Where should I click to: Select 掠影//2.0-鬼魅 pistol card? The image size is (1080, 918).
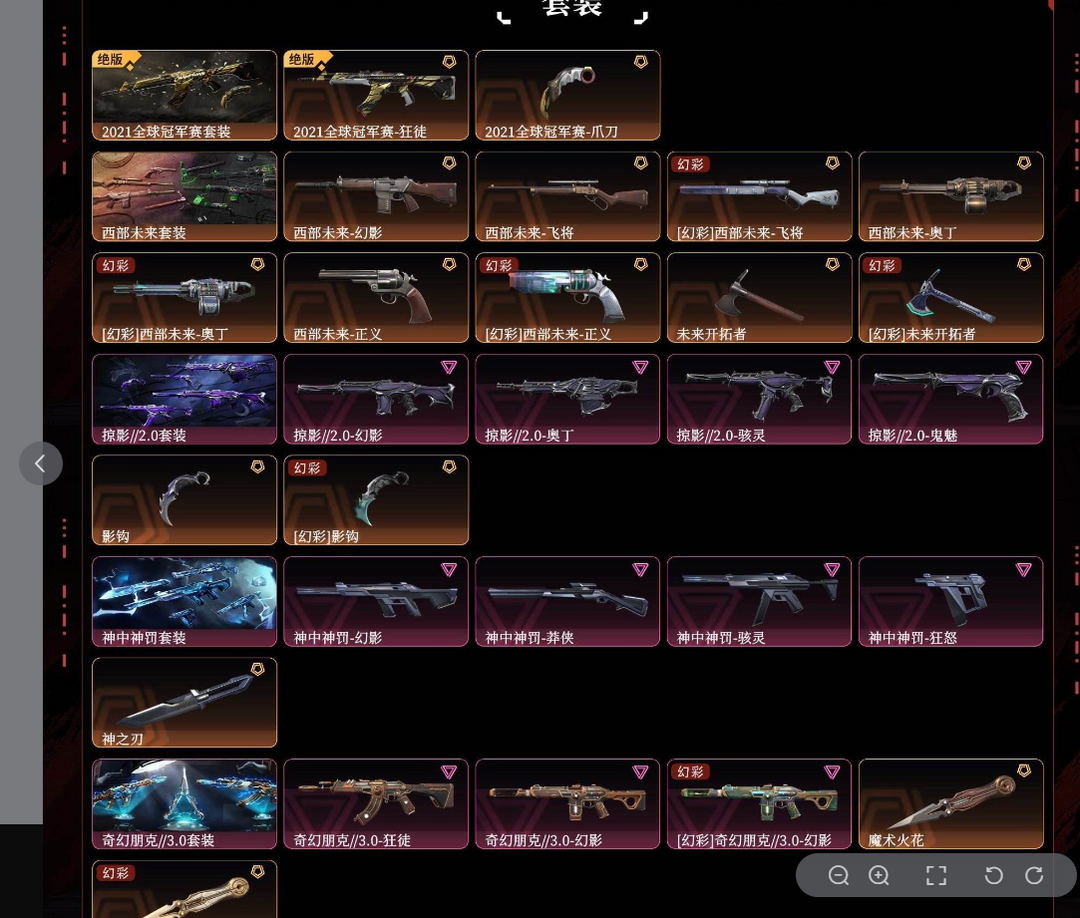951,399
